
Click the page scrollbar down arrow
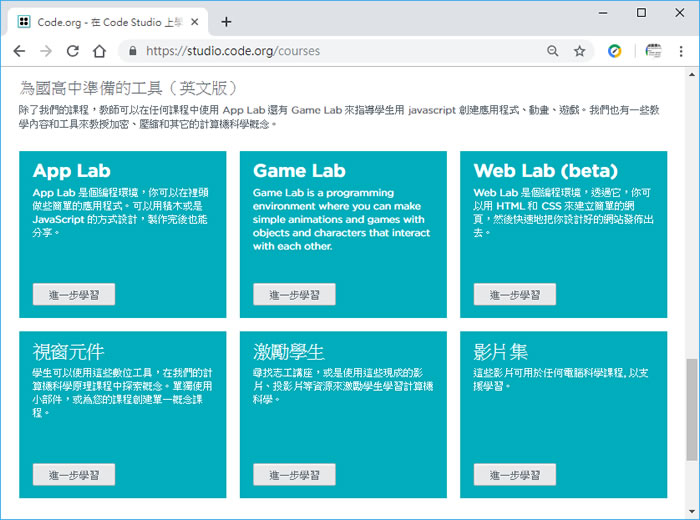tap(692, 512)
